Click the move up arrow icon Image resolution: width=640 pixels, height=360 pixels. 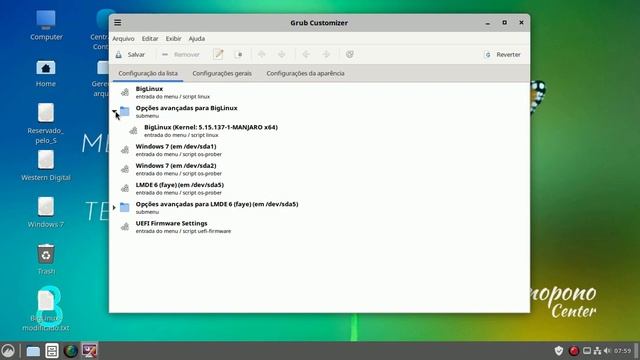tap(262, 54)
